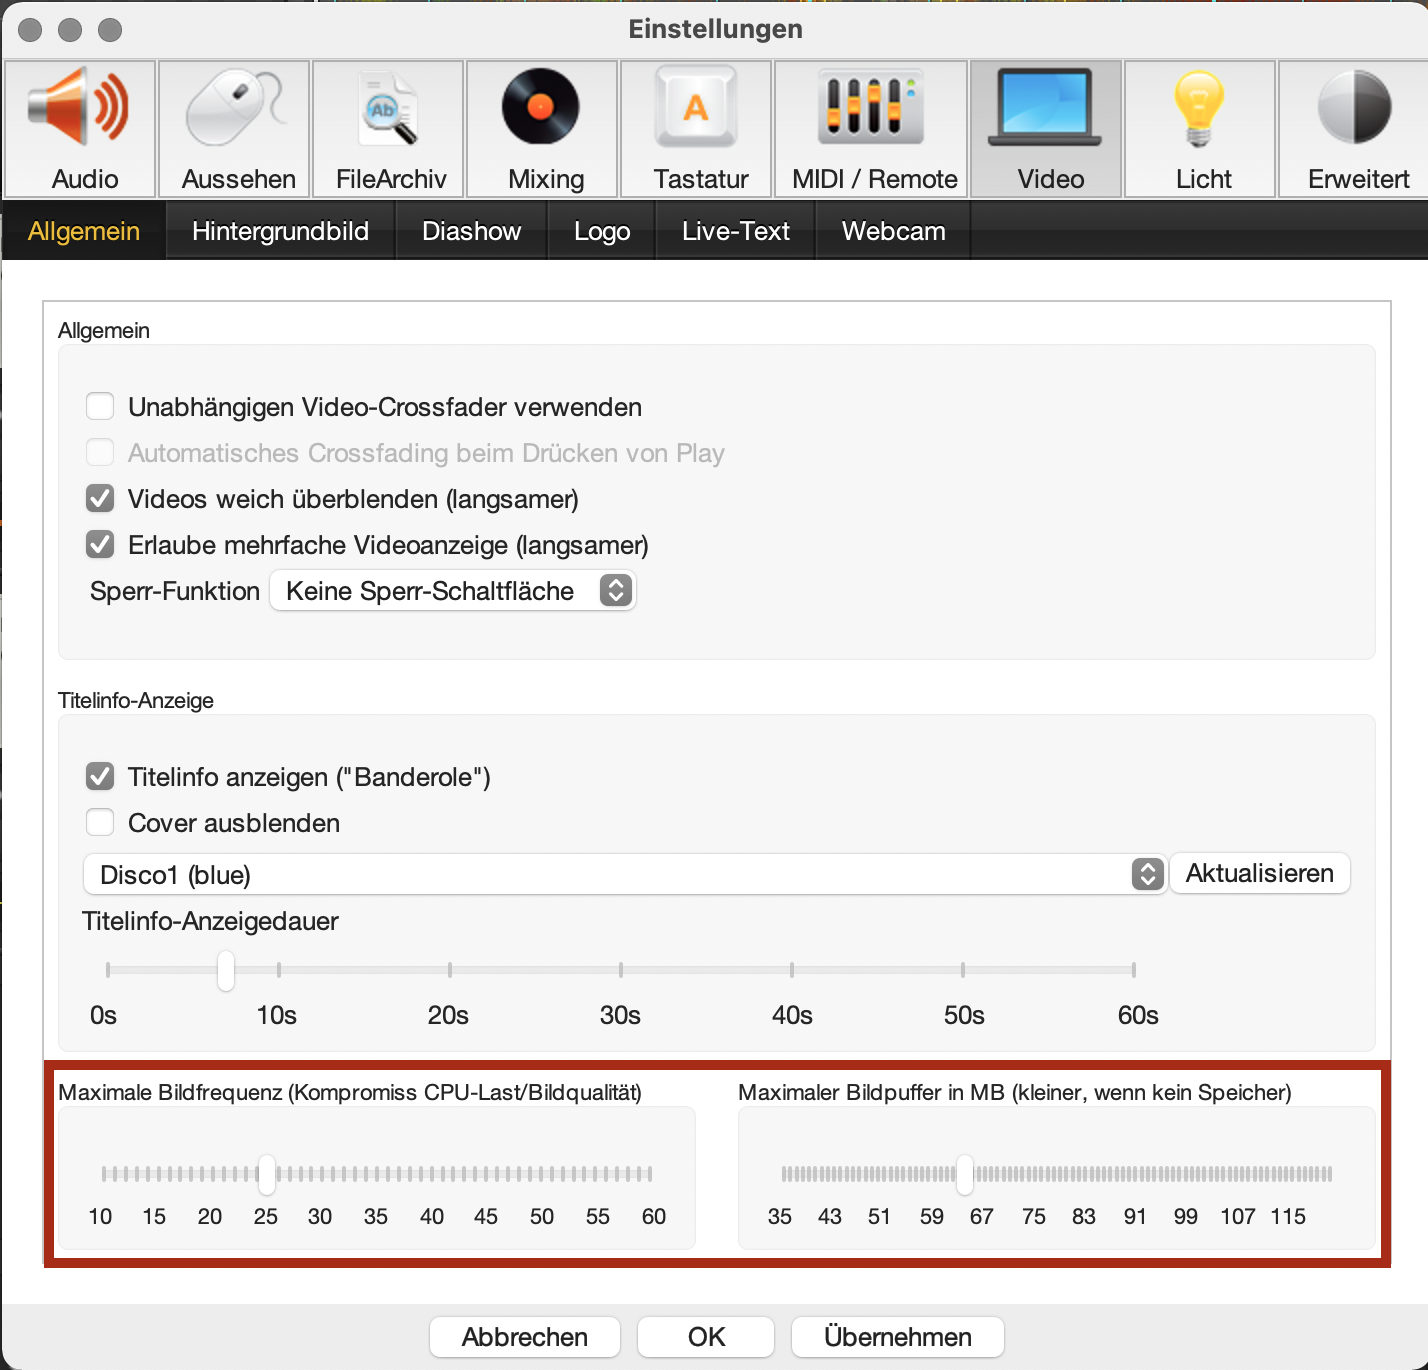Click the Licht light bulb icon
The image size is (1428, 1370).
pos(1200,108)
